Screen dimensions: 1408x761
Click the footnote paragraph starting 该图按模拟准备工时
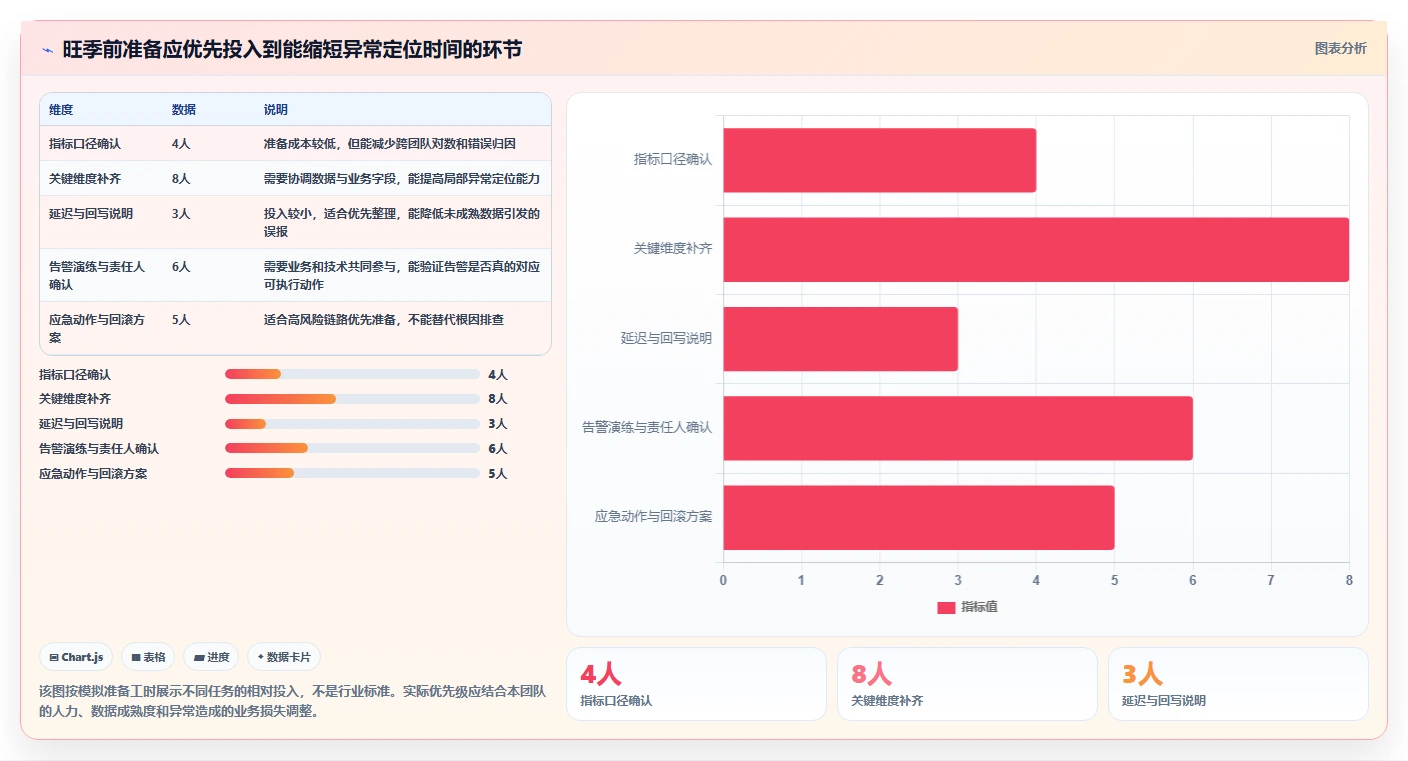(x=293, y=702)
